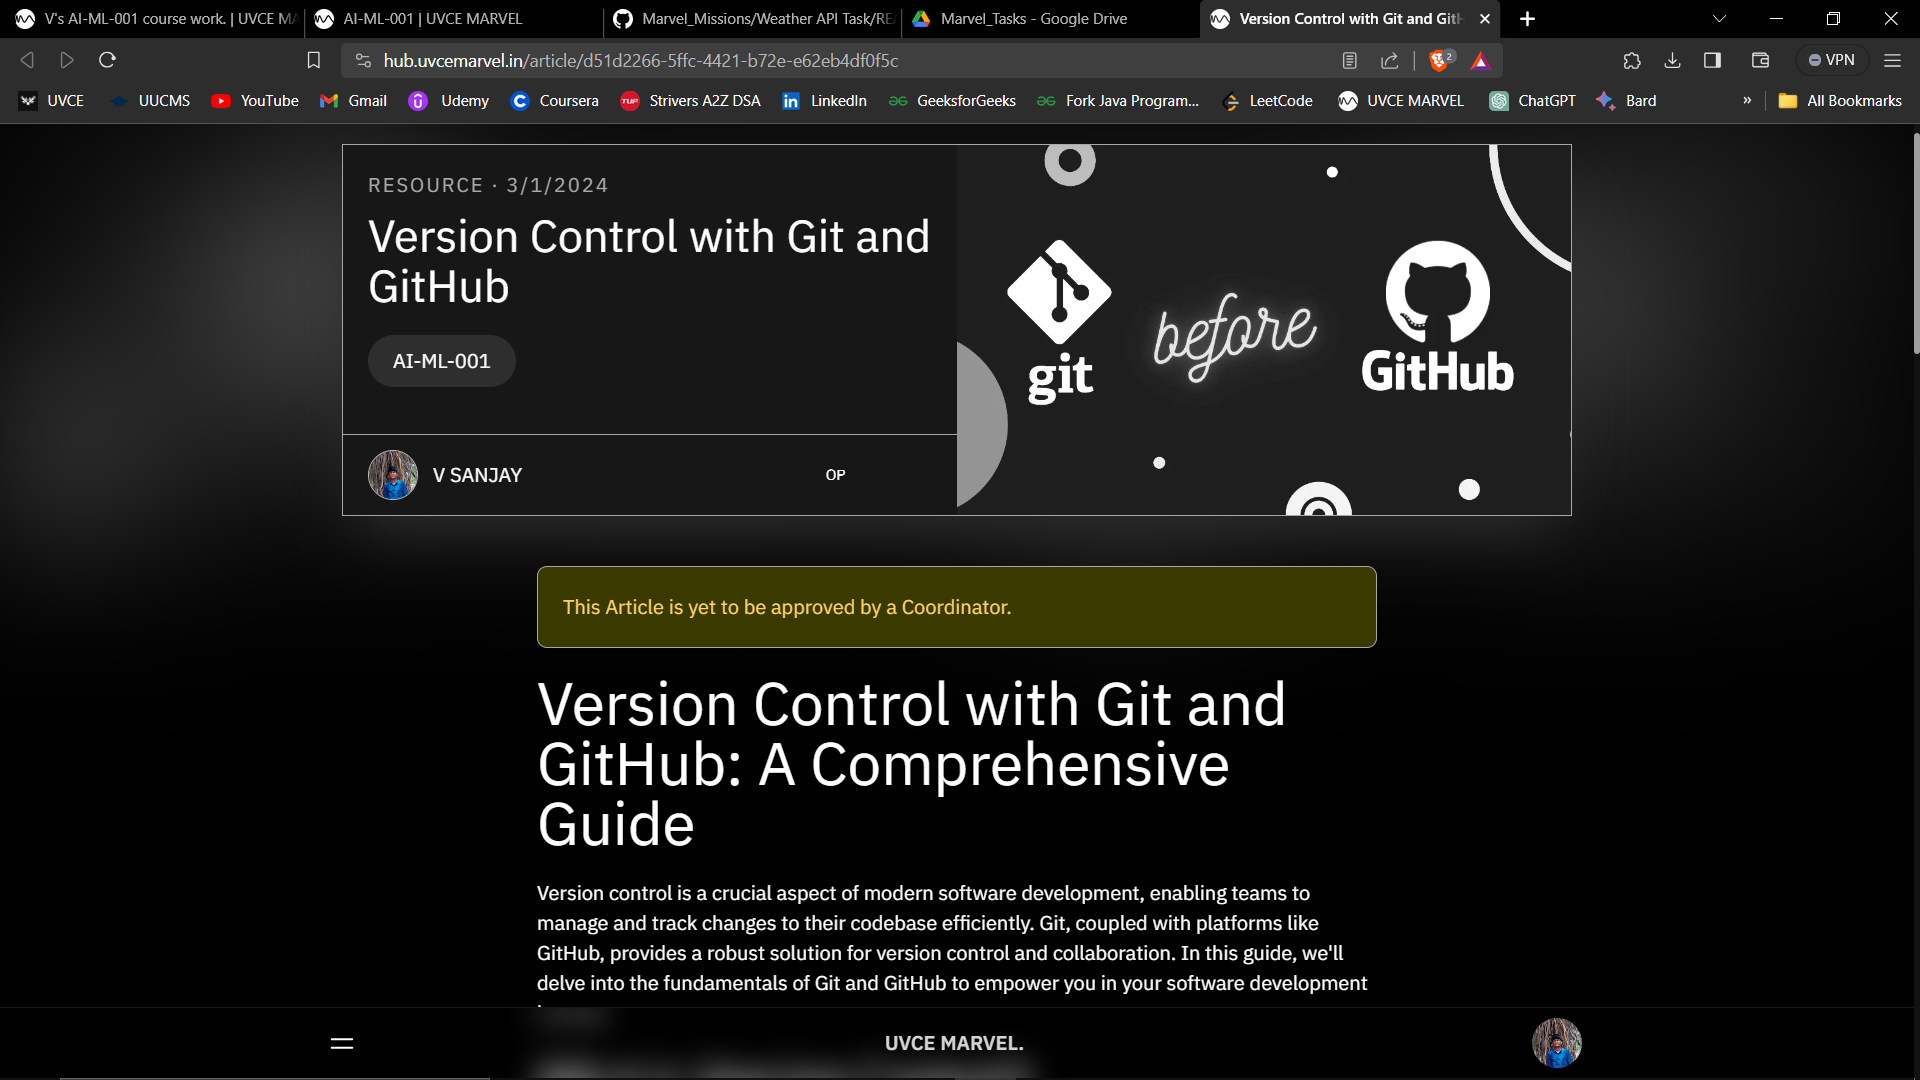Click the share page icon
This screenshot has width=1920, height=1080.
click(x=1390, y=61)
